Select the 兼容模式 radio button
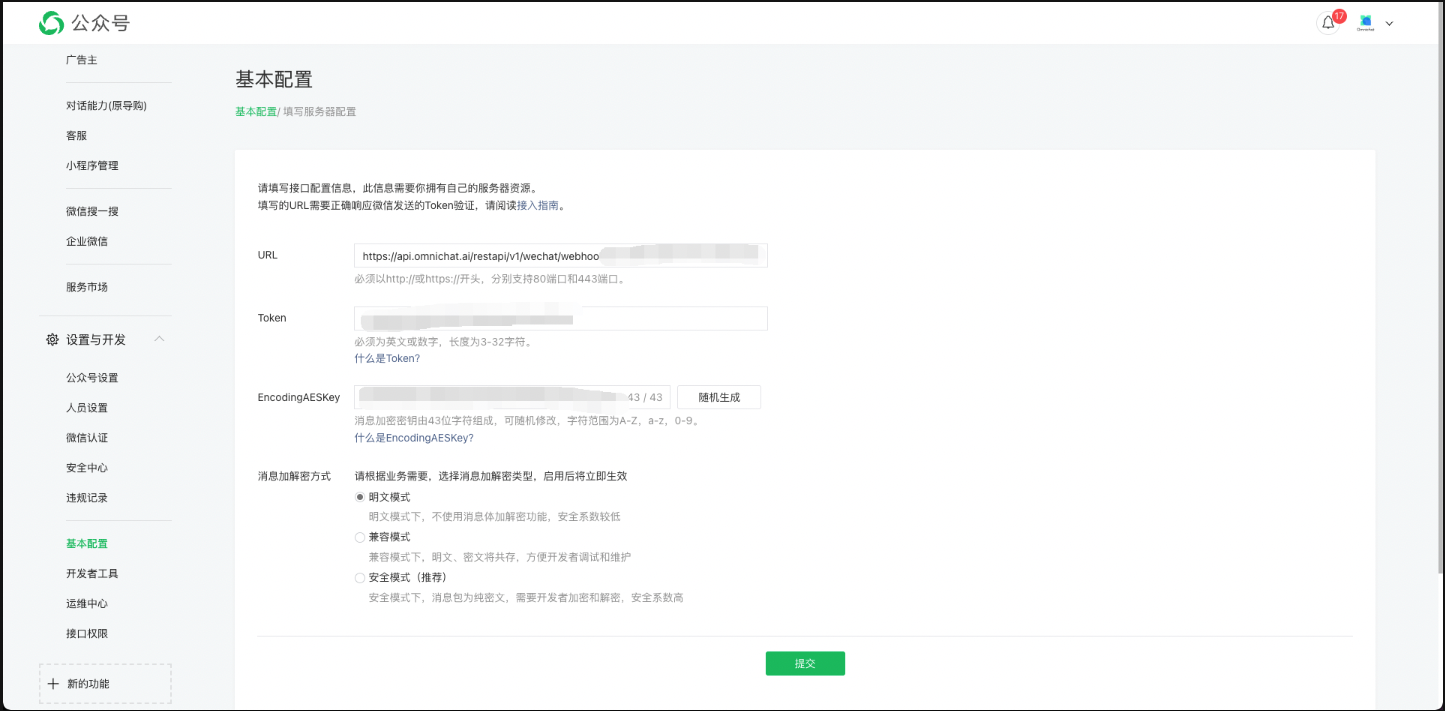Screen dimensions: 1445x711 (x=360, y=537)
